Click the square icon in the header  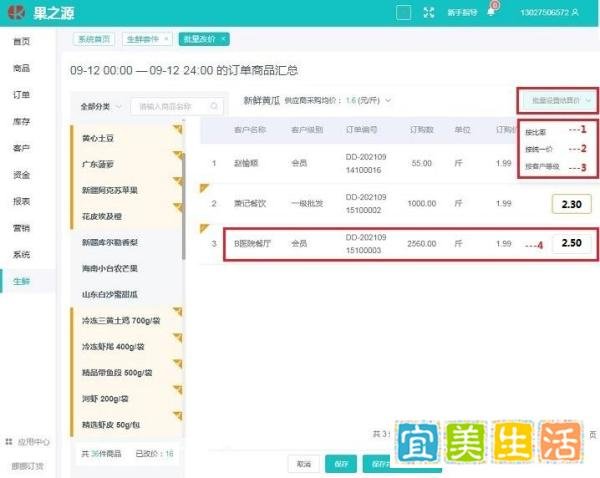point(403,13)
